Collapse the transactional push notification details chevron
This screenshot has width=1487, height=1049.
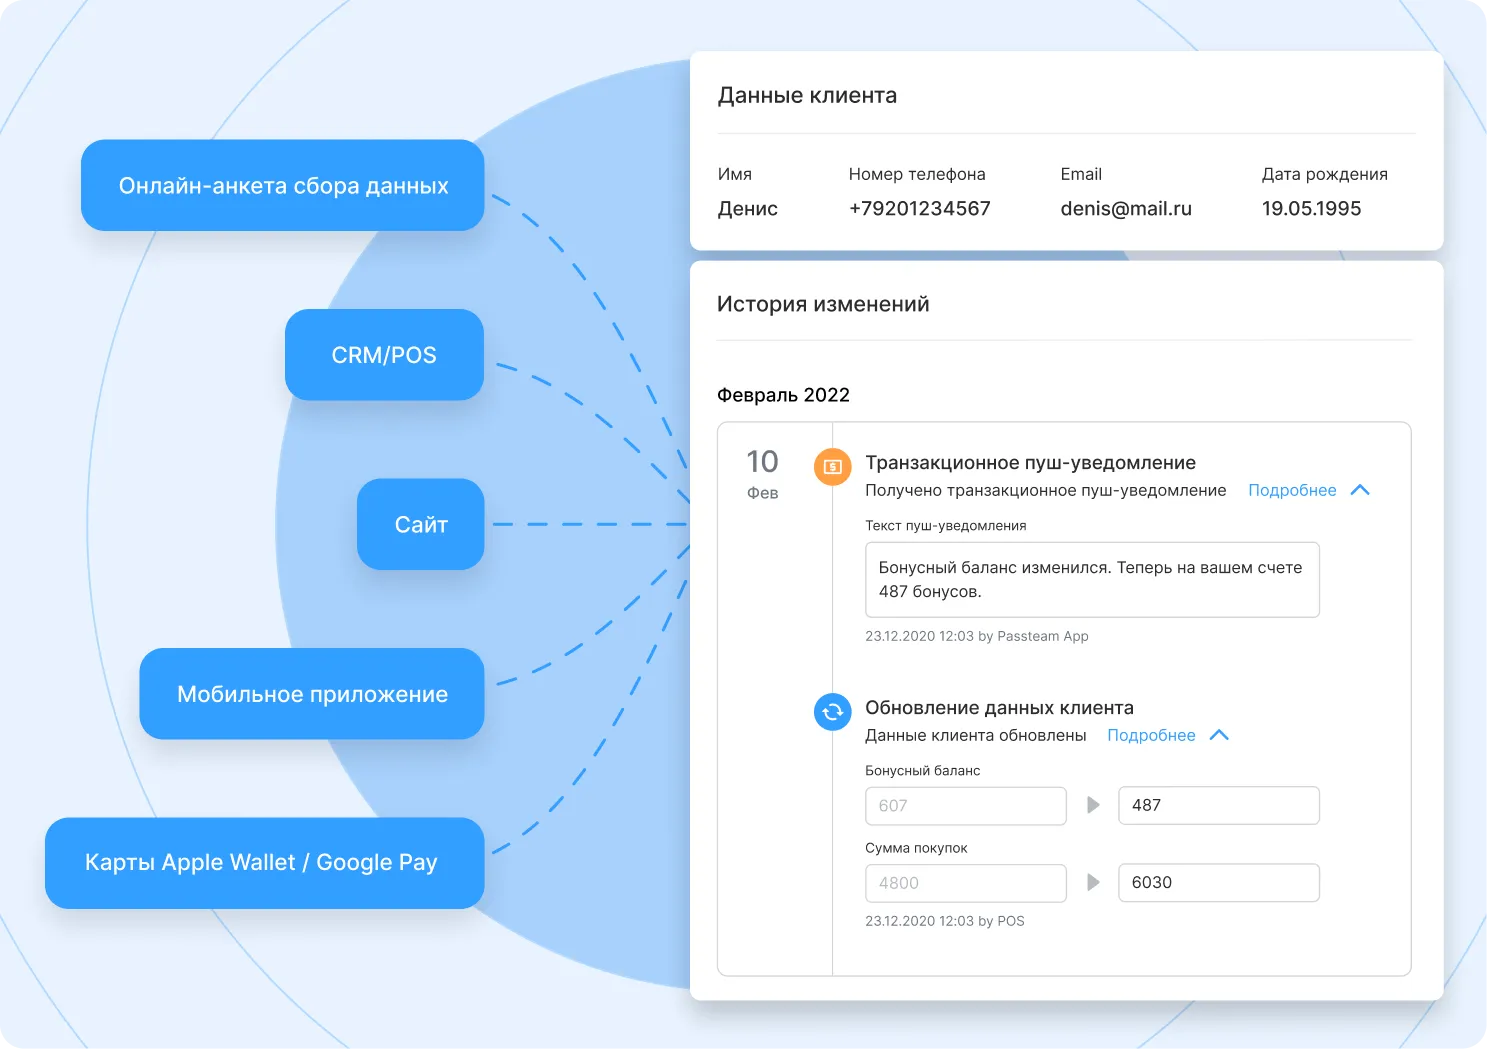pos(1360,490)
